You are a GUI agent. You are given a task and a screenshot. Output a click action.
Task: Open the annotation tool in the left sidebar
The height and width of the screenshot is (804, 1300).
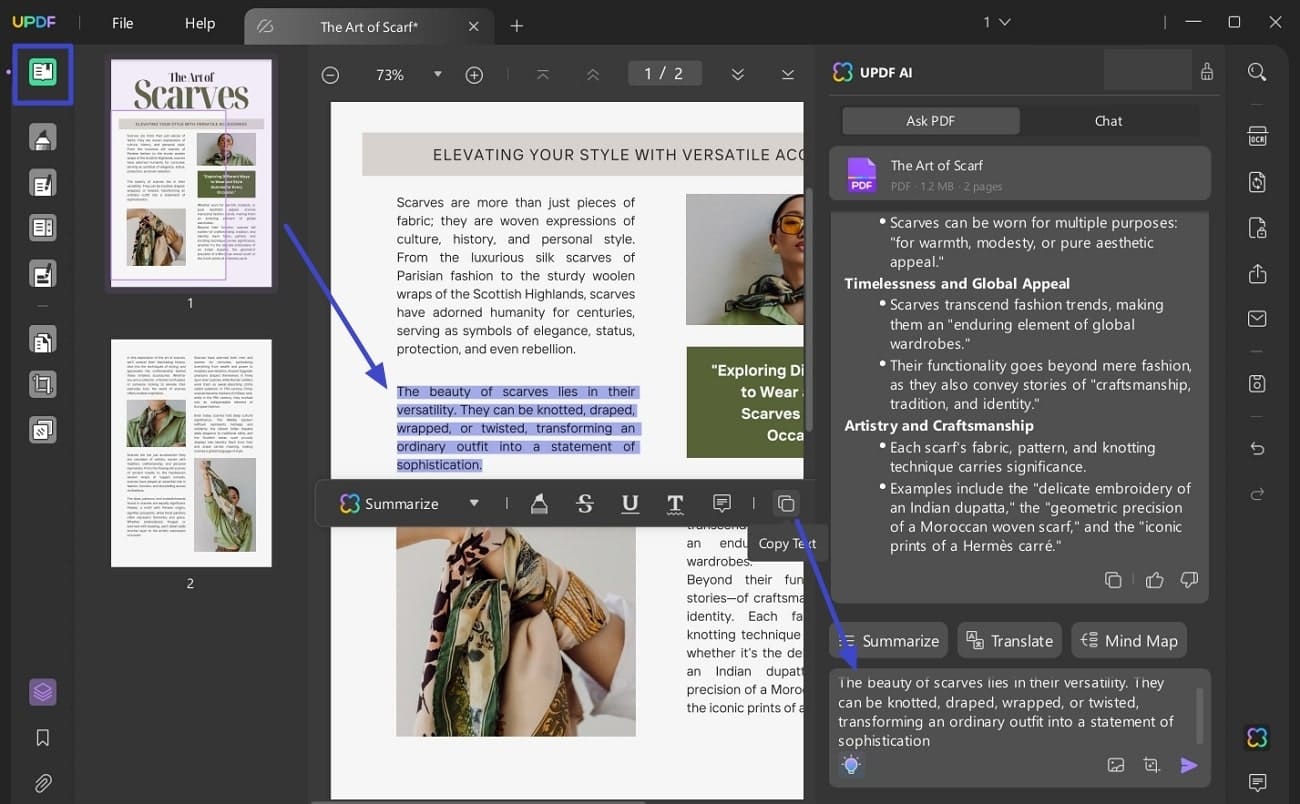click(43, 137)
